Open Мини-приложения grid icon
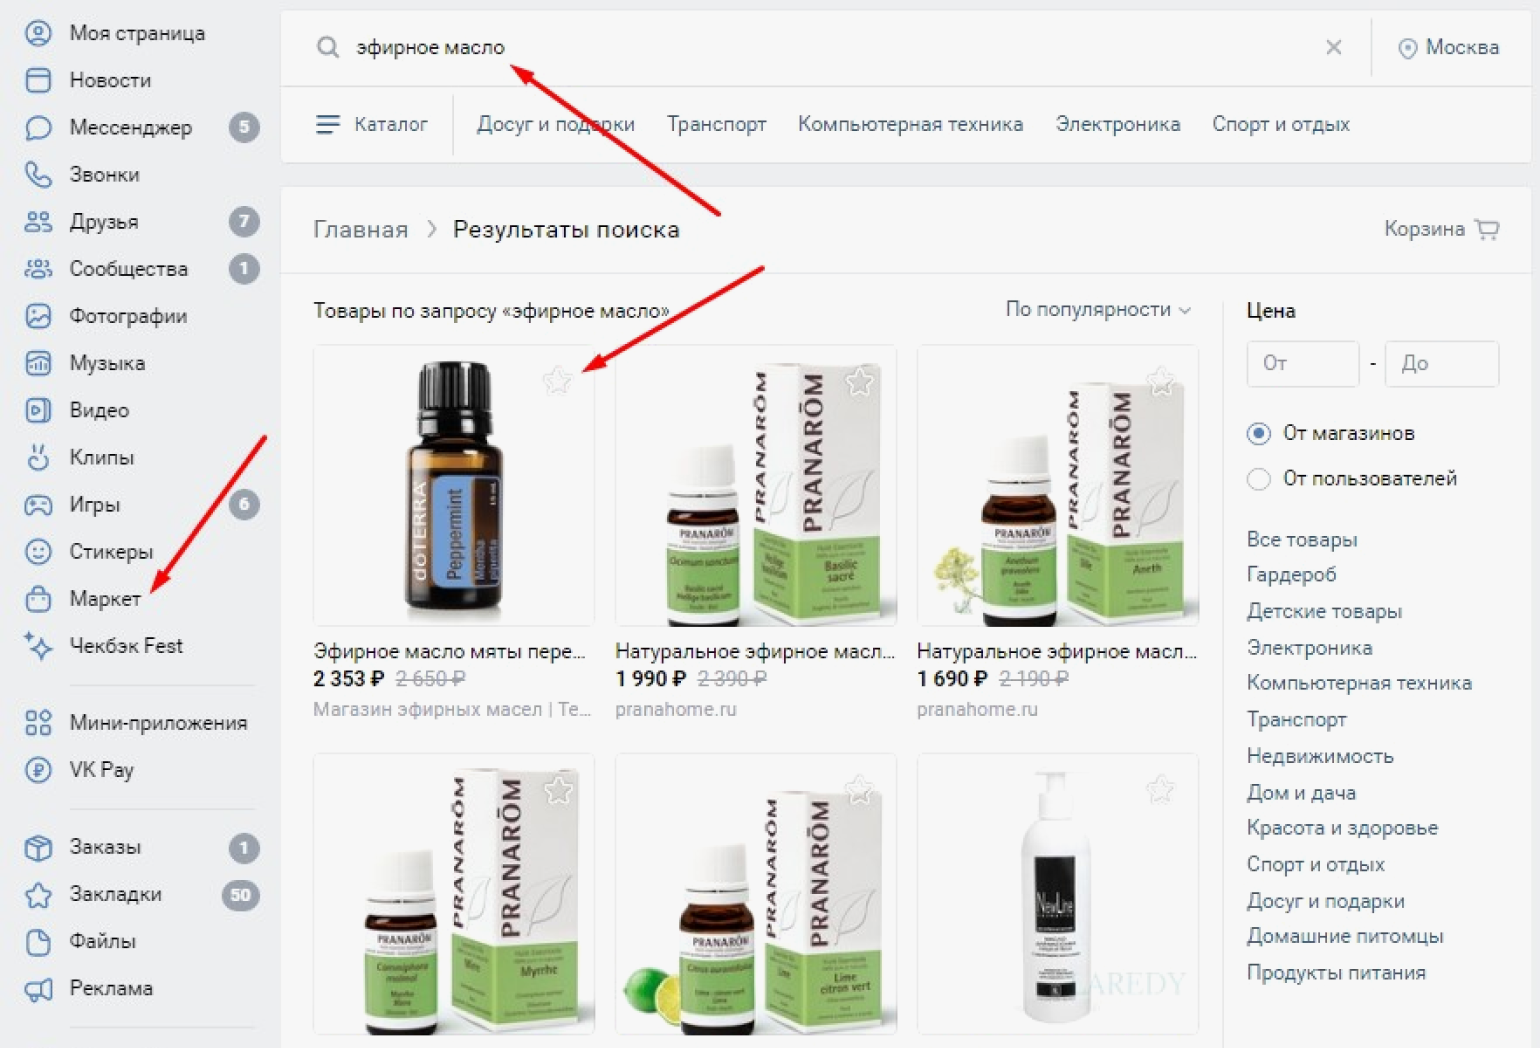Viewport: 1540px width, 1048px height. coord(38,722)
